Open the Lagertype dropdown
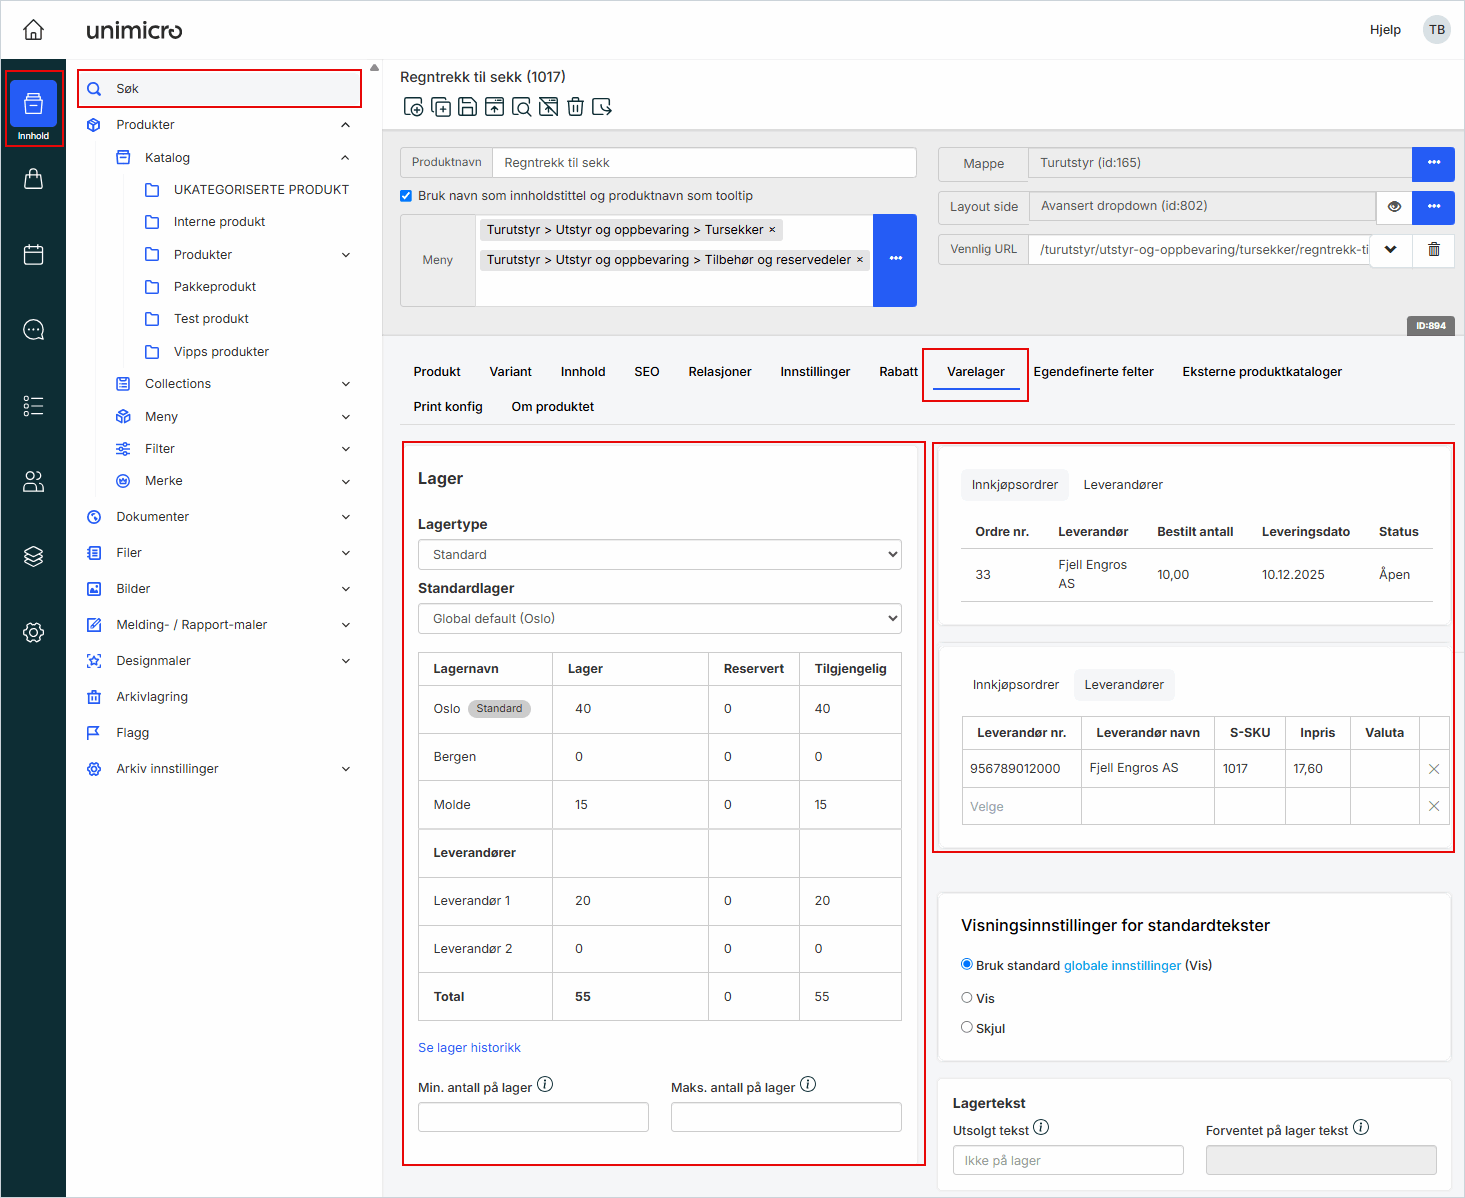This screenshot has width=1465, height=1198. click(x=659, y=555)
